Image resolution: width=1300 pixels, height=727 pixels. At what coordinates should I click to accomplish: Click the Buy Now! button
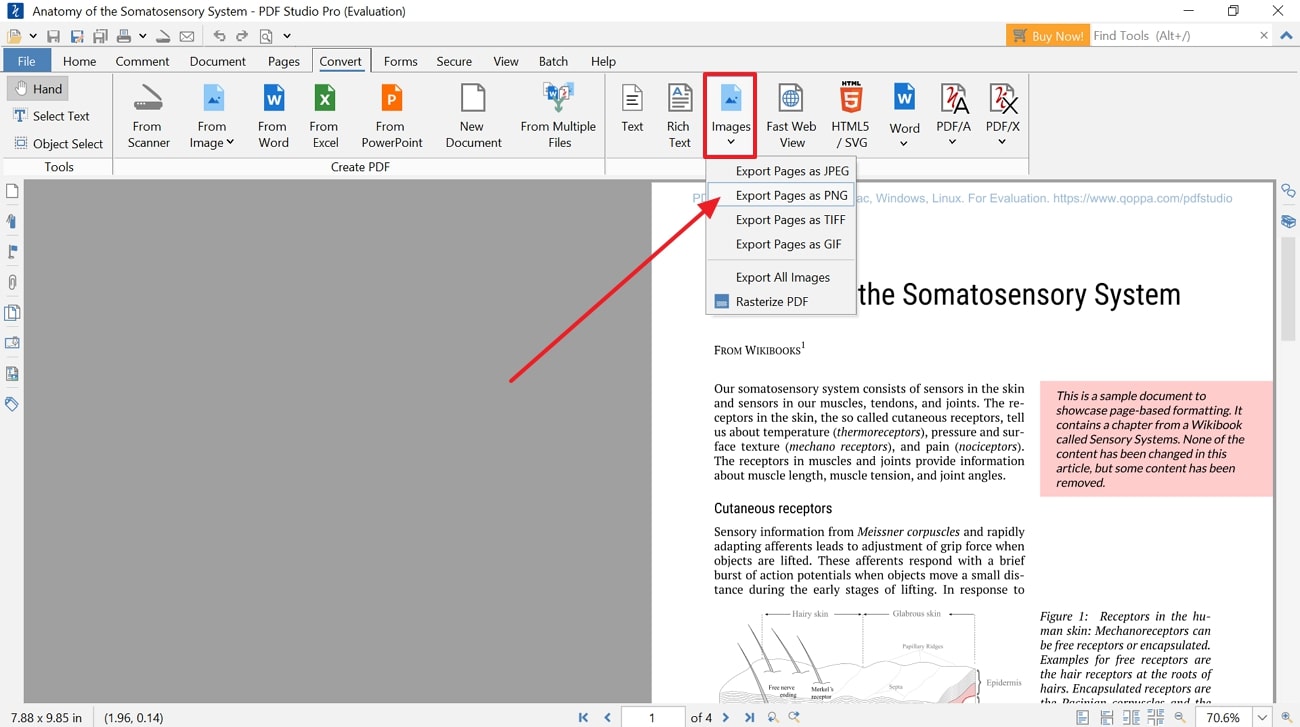[1047, 36]
